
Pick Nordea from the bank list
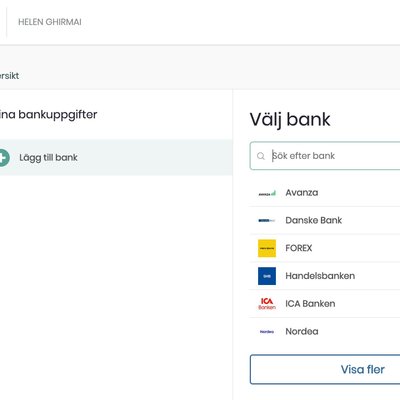coord(325,332)
